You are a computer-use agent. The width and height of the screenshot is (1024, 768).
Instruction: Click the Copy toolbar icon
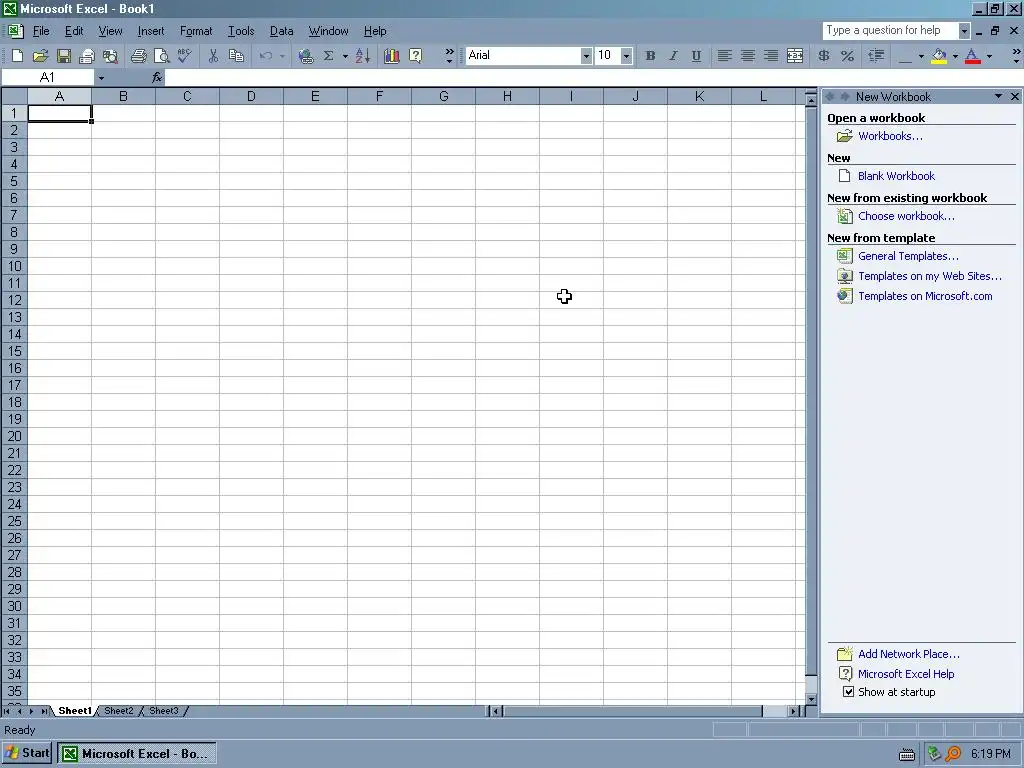click(236, 56)
